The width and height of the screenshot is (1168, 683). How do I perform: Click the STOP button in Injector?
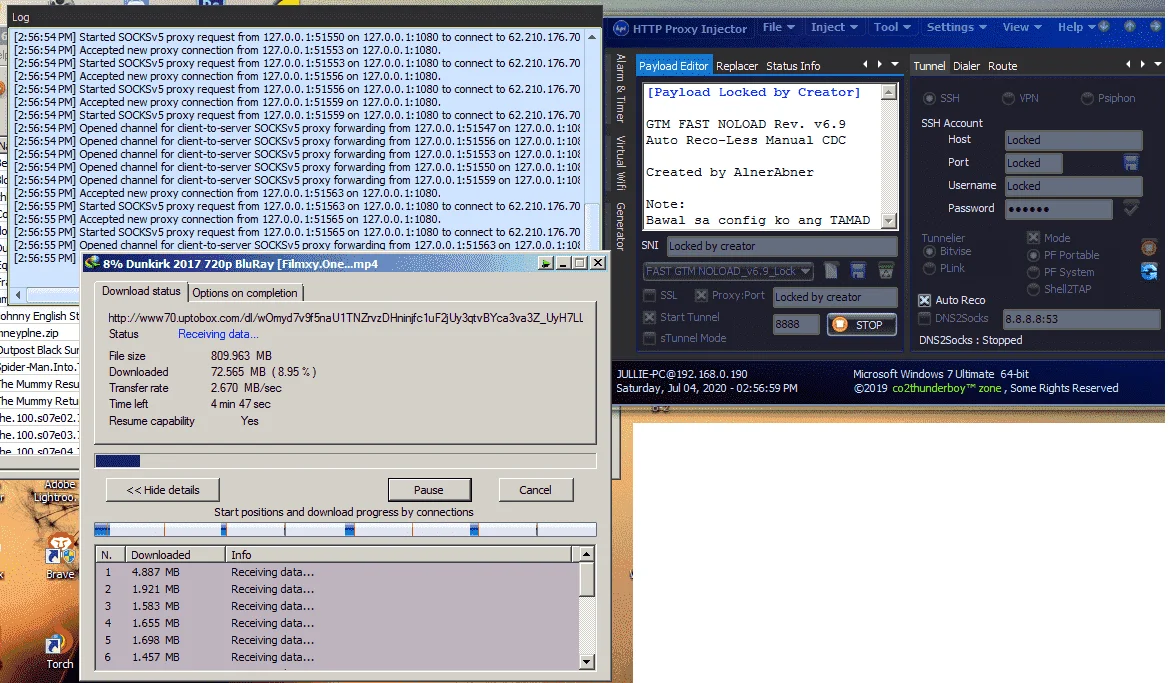[861, 325]
